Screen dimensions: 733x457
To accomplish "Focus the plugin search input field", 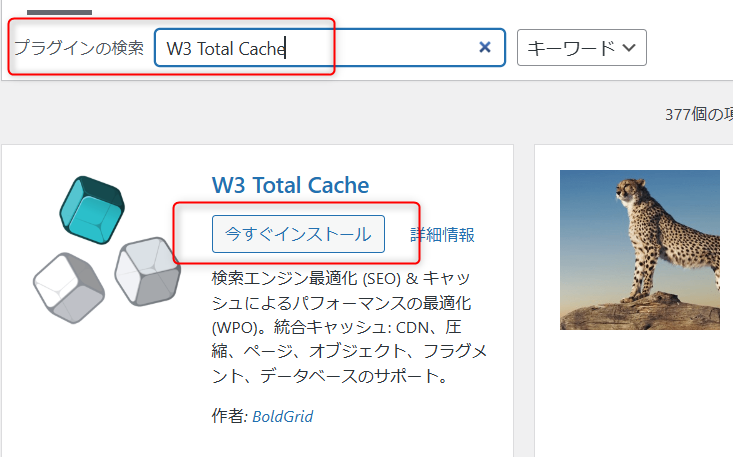I will (x=380, y=47).
